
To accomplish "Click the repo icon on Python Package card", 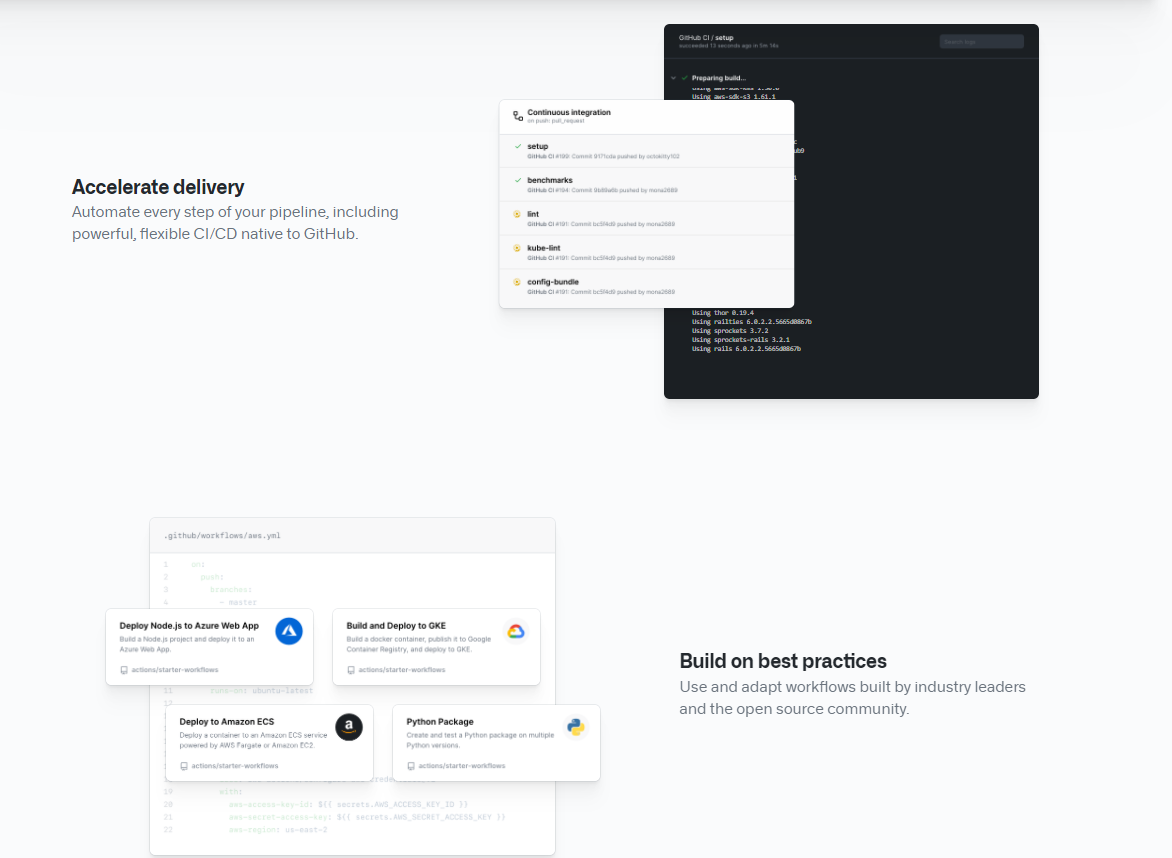I will [410, 766].
